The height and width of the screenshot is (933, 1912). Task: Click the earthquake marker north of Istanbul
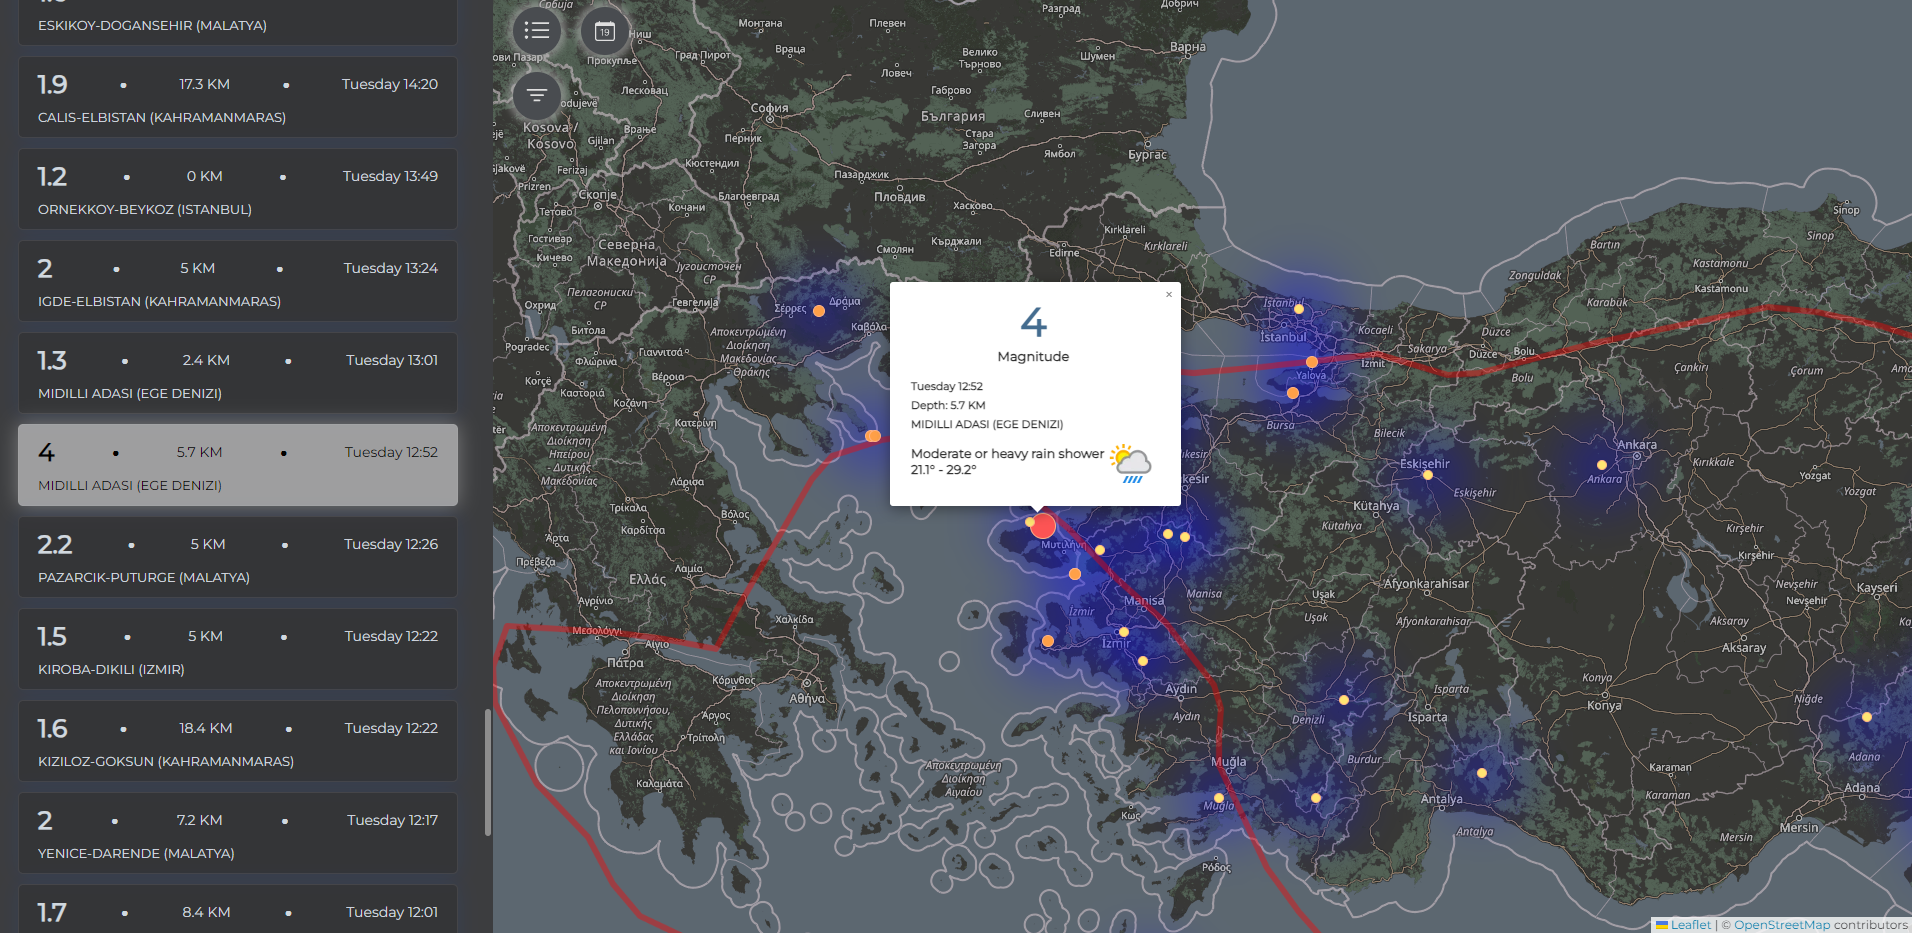point(1299,309)
